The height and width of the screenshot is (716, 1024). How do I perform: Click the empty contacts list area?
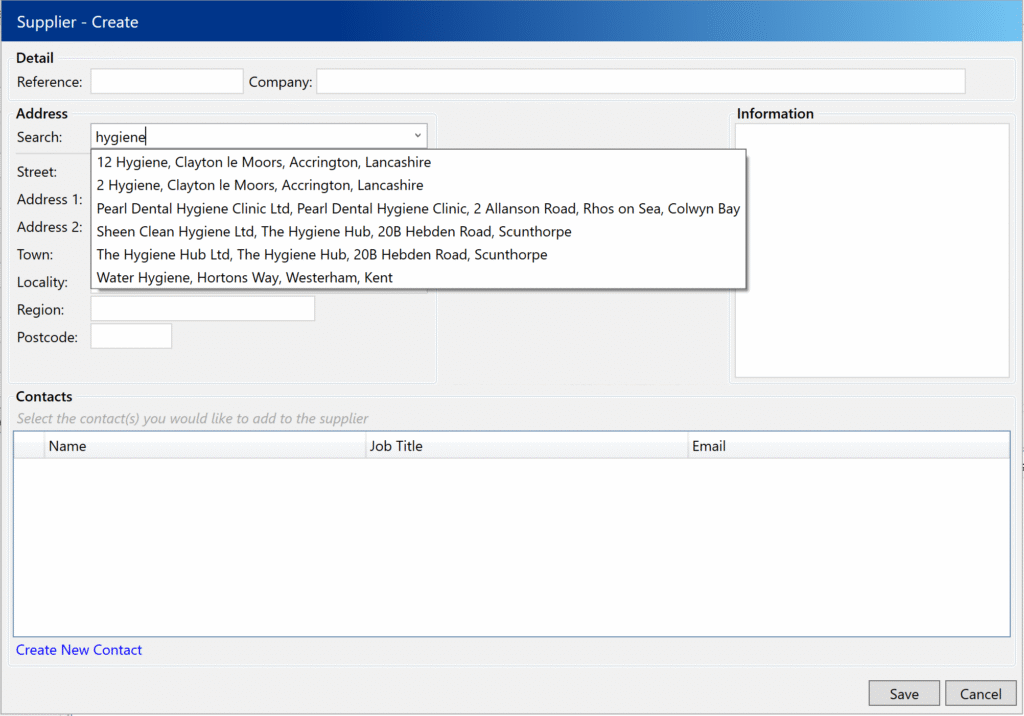511,546
